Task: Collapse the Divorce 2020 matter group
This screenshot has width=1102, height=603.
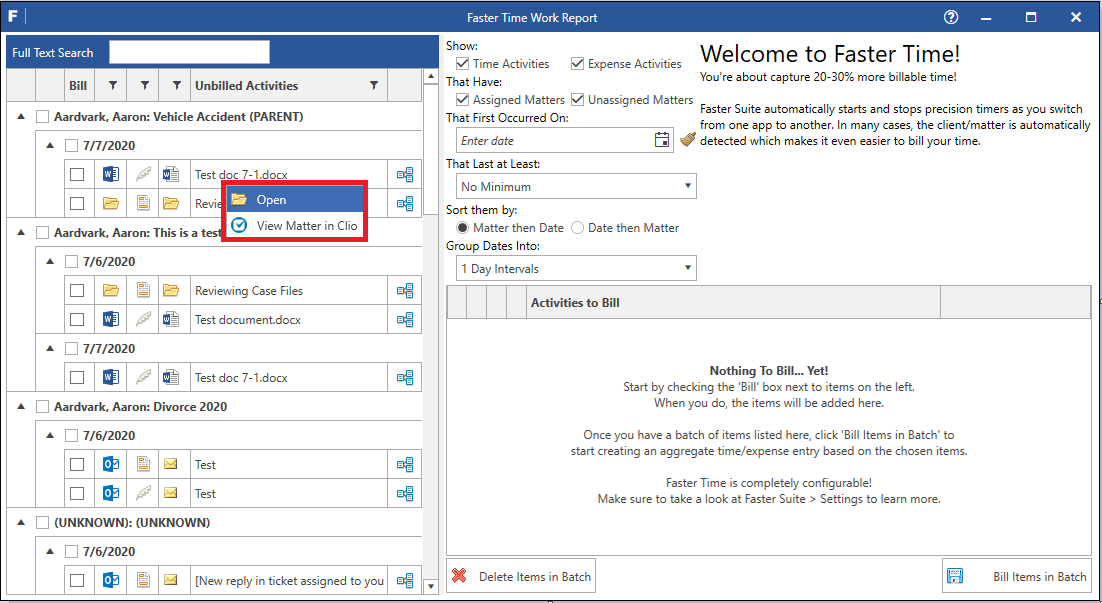Action: (x=21, y=407)
